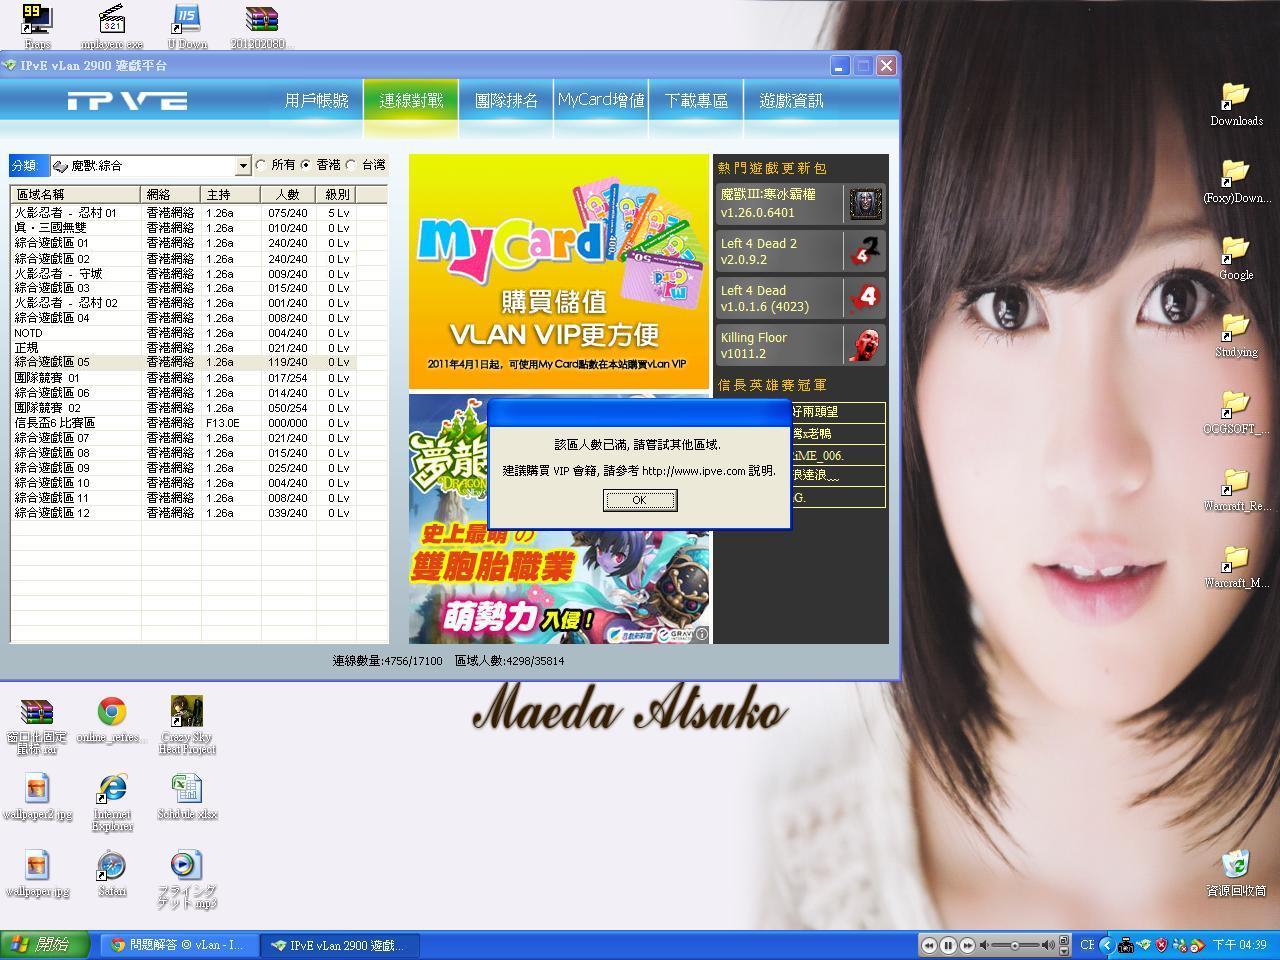Open the Fraps desktop shortcut
1280x960 pixels.
click(37, 27)
